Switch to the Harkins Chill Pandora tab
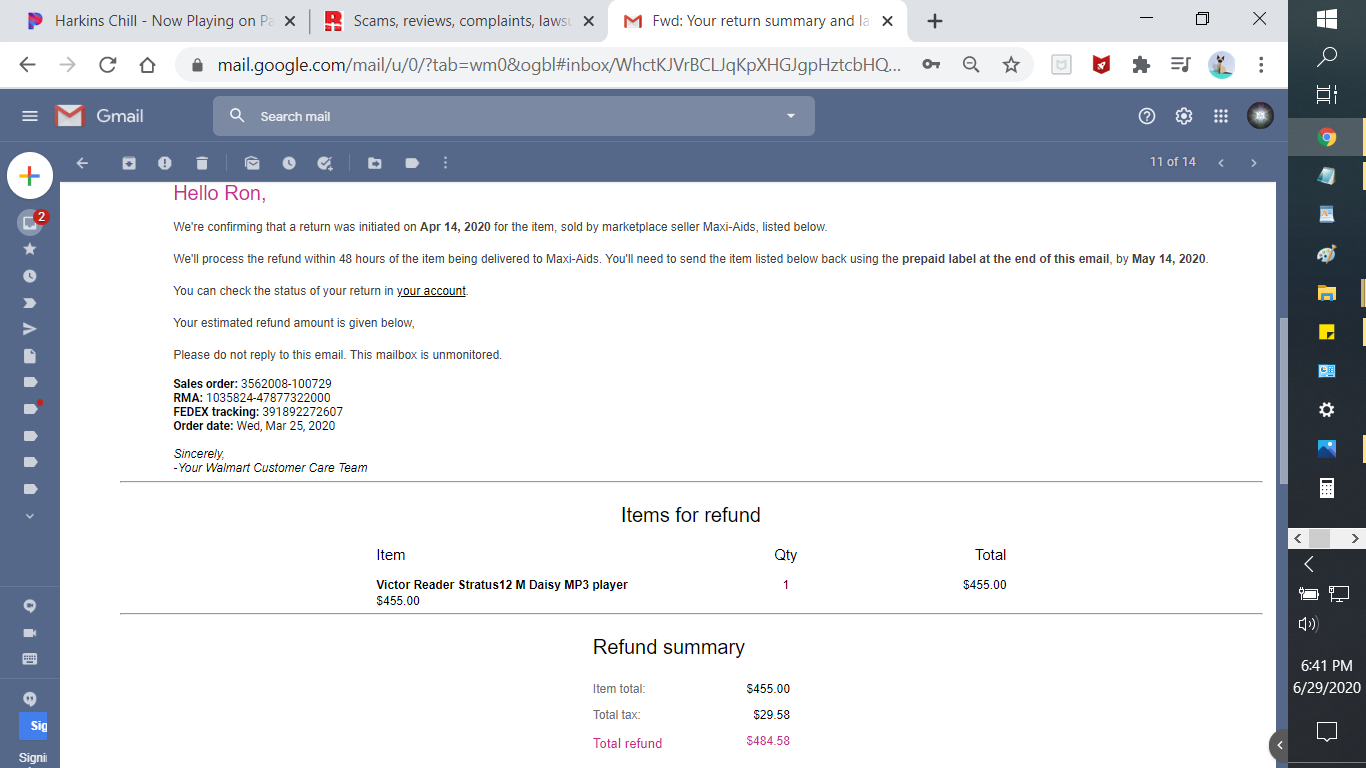 click(x=160, y=21)
